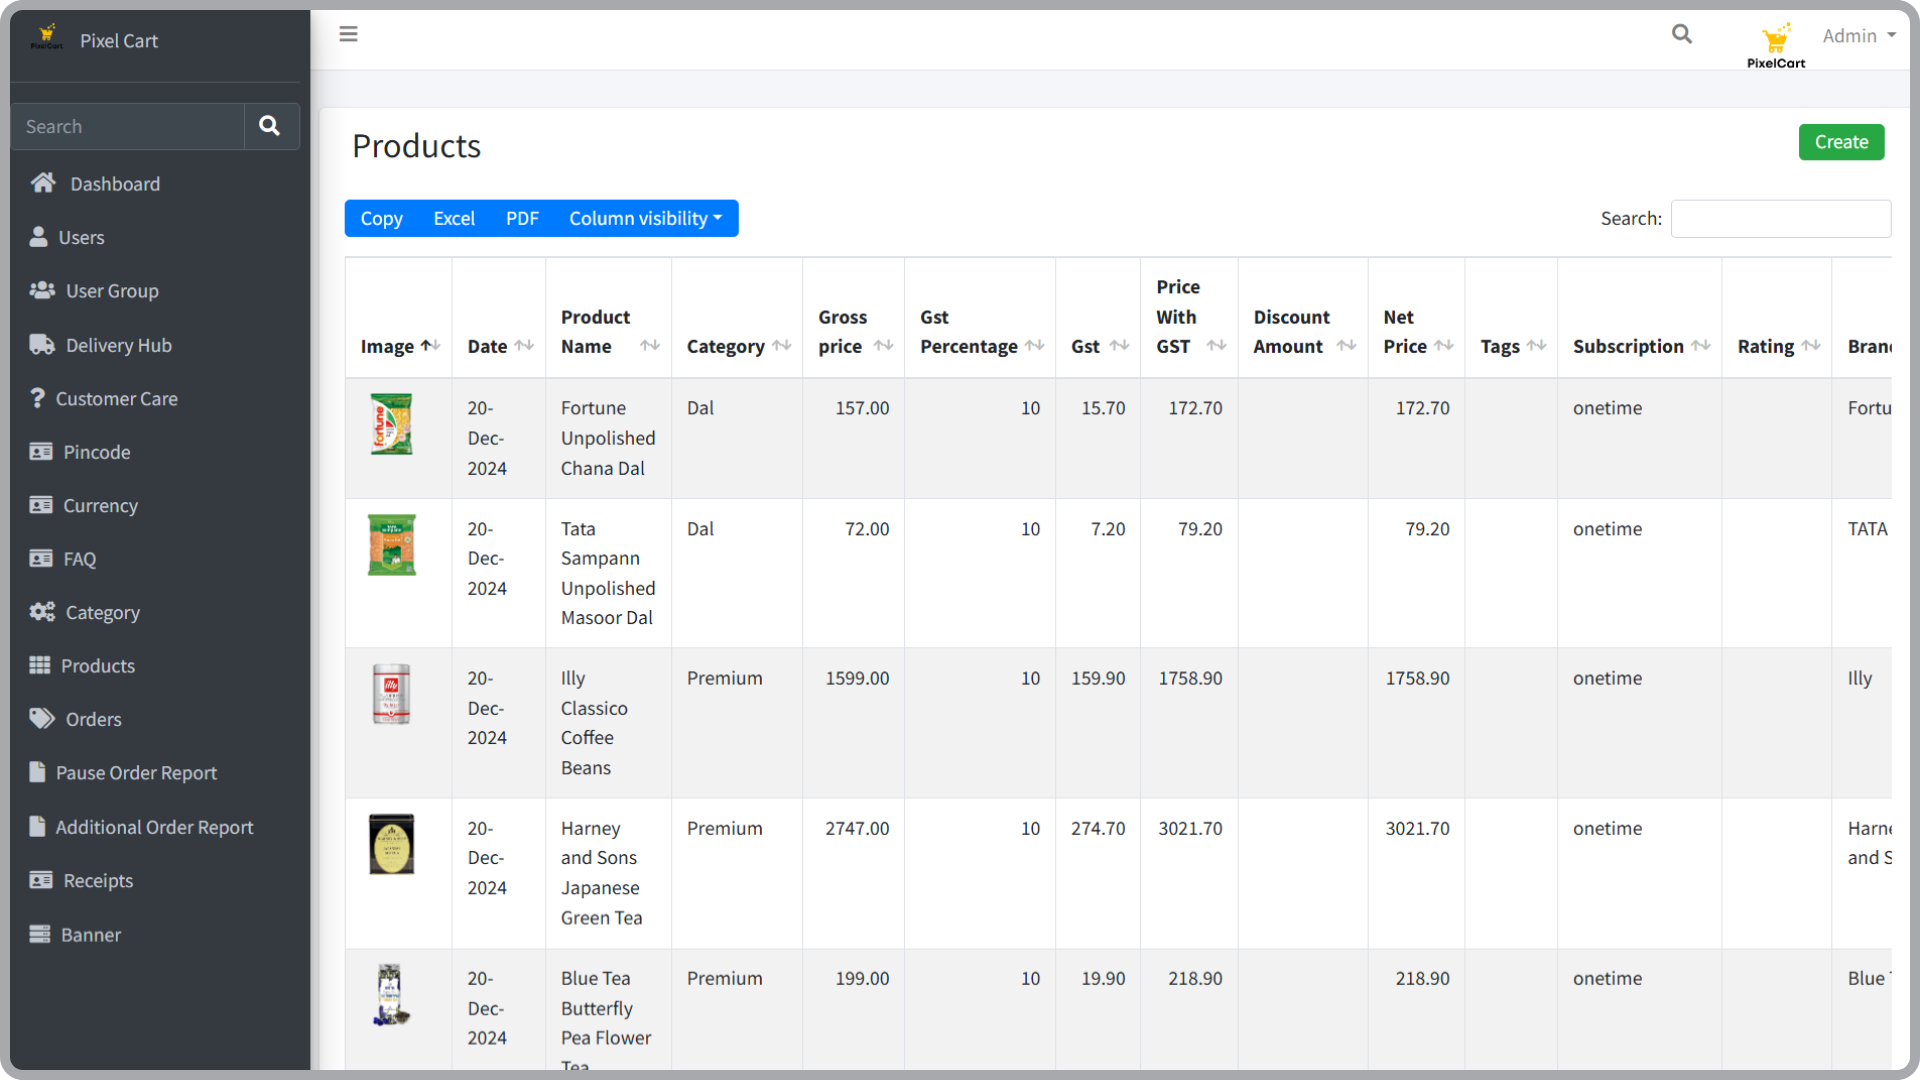Click the Pincode card icon
1920x1080 pixels.
pyautogui.click(x=41, y=452)
